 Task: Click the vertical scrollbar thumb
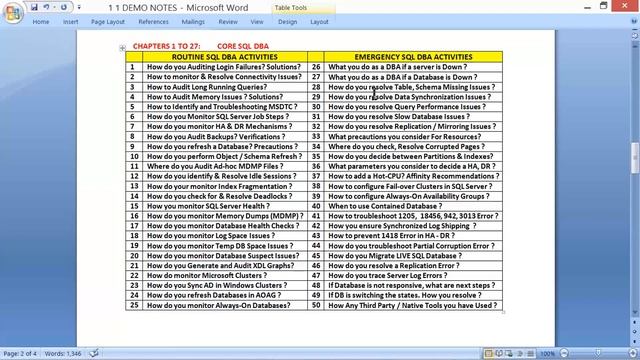(x=635, y=158)
